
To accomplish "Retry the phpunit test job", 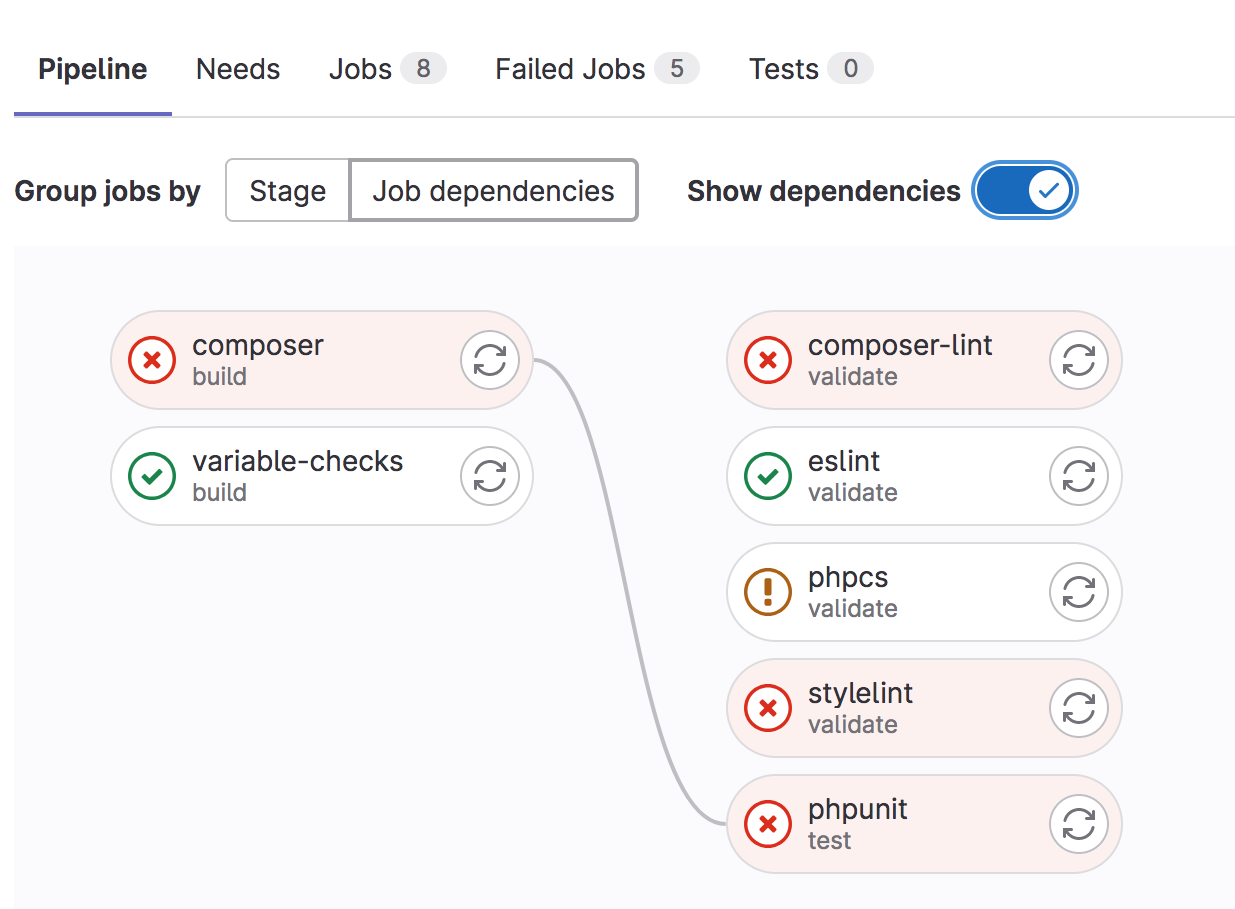I will (x=1079, y=824).
